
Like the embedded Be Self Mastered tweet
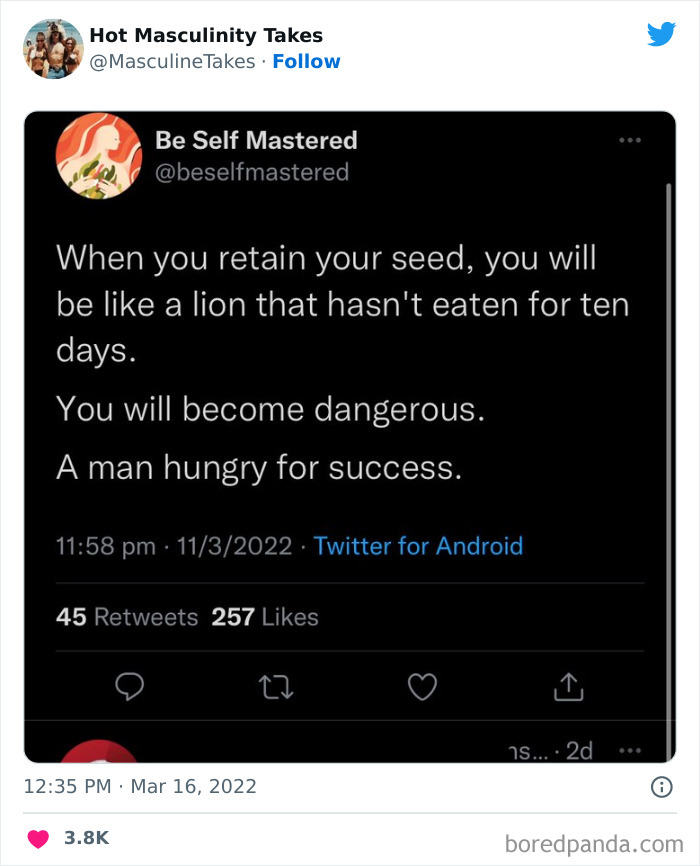click(422, 687)
